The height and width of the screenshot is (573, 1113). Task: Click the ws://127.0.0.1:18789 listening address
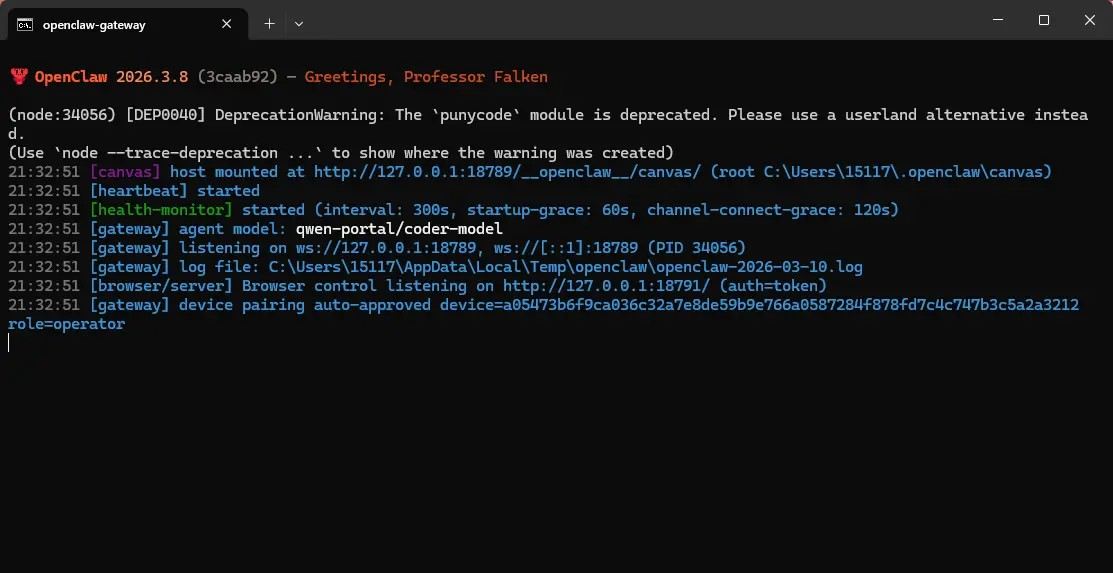coord(385,248)
